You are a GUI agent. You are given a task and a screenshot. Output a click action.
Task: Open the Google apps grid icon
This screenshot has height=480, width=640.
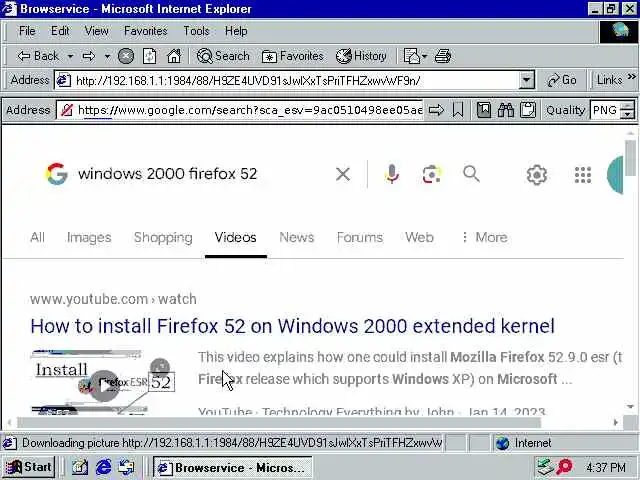[583, 175]
